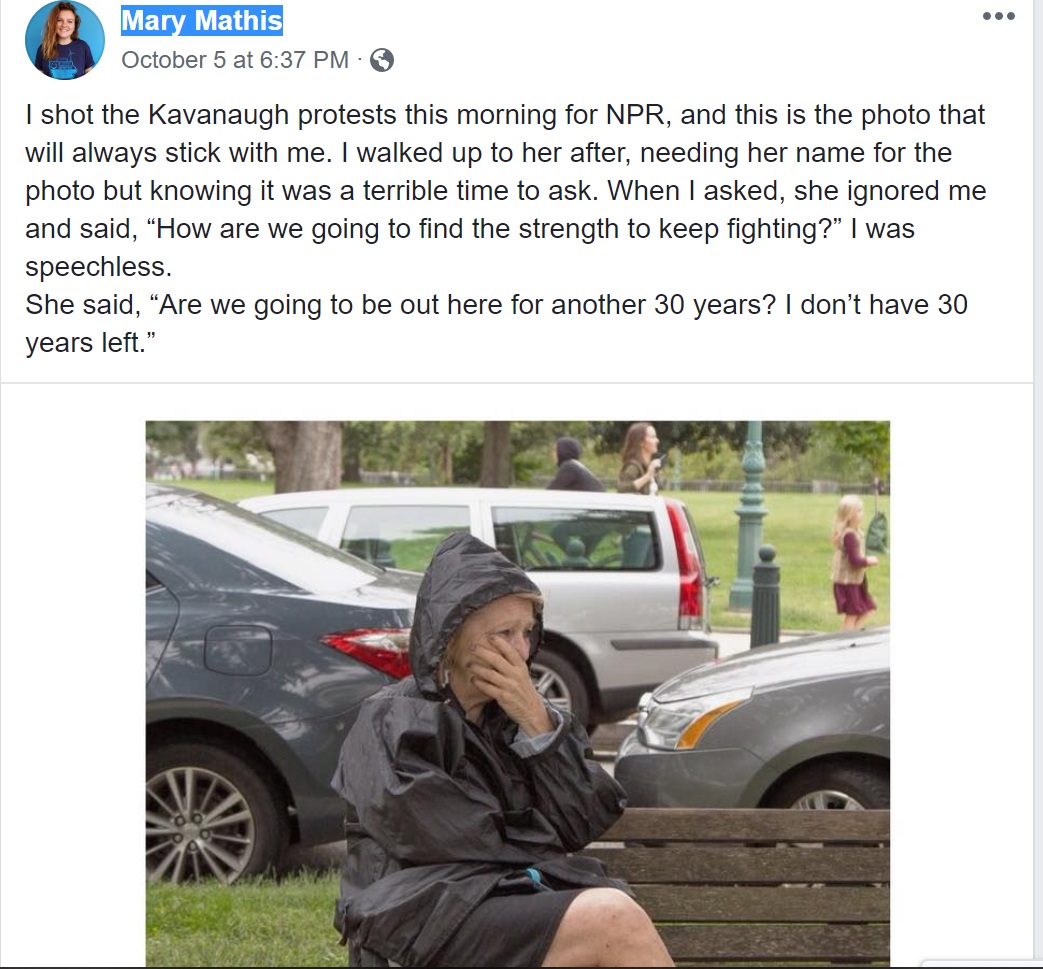Click the walking woman holding a phone

pos(637,458)
